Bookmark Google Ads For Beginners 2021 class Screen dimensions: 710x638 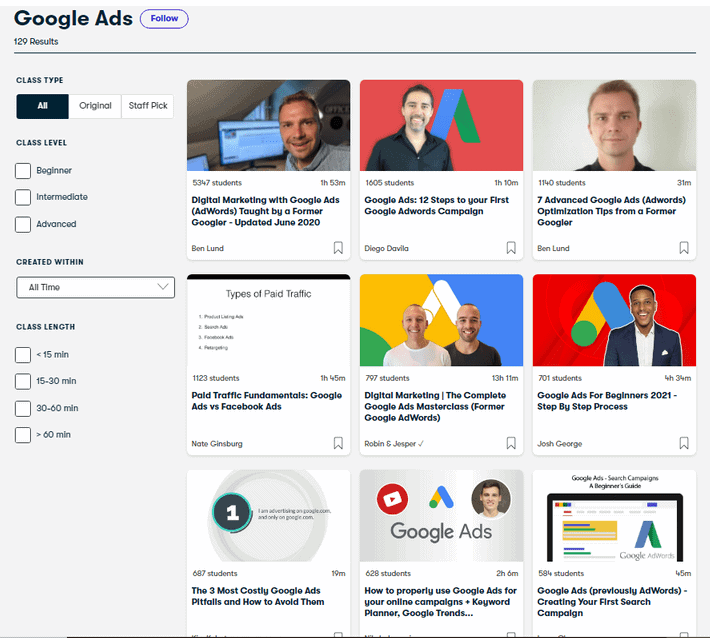(x=684, y=443)
